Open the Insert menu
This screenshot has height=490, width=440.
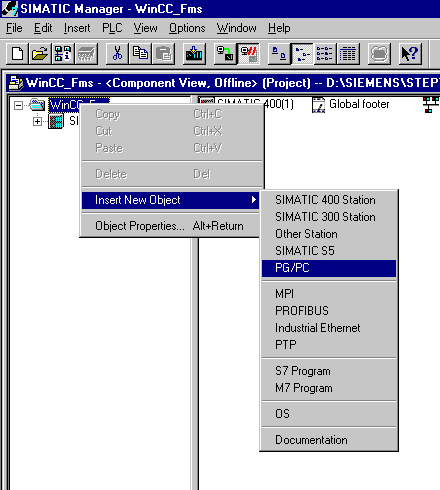pyautogui.click(x=77, y=28)
